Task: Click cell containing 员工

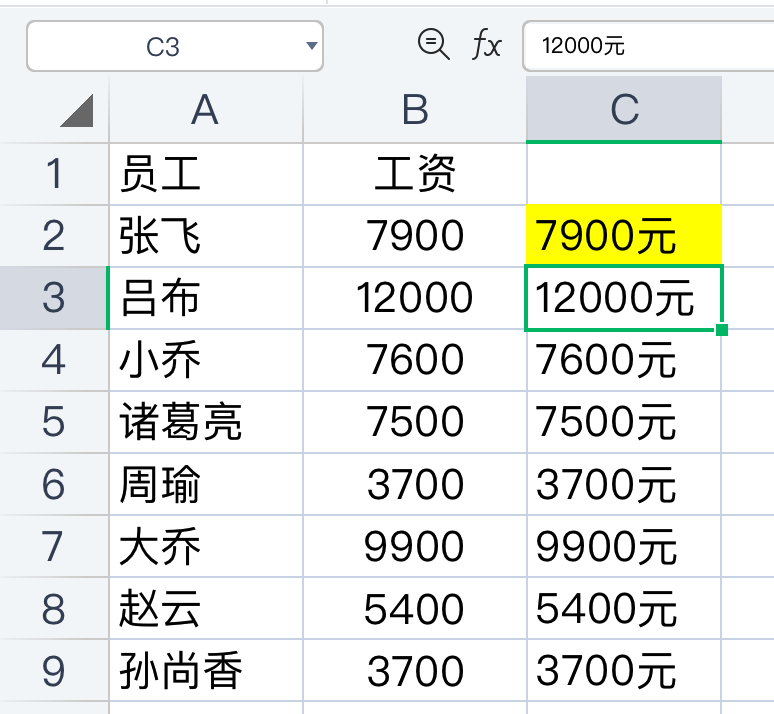Action: [206, 174]
